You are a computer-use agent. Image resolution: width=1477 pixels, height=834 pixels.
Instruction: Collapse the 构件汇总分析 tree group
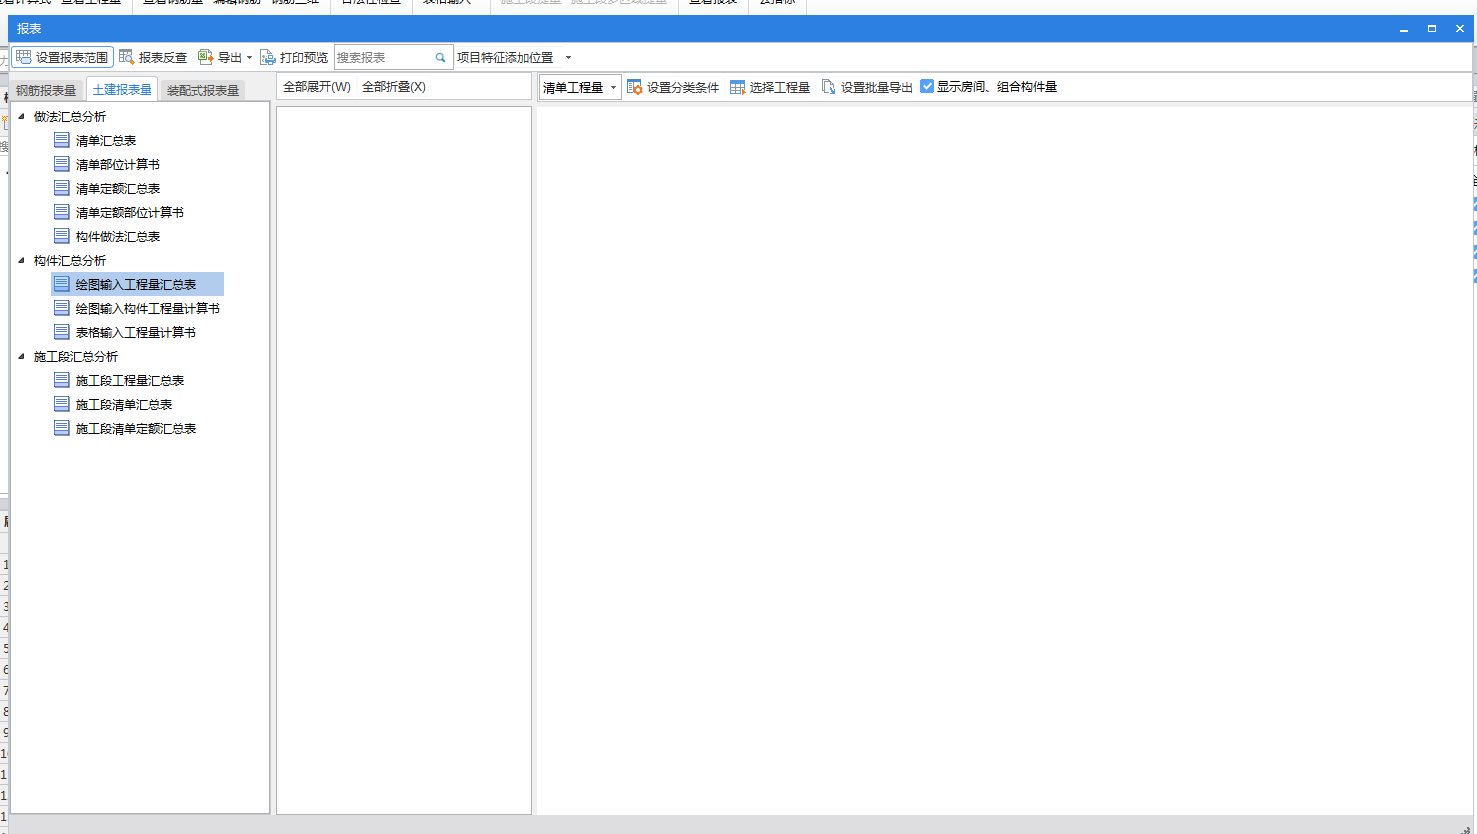coord(21,261)
